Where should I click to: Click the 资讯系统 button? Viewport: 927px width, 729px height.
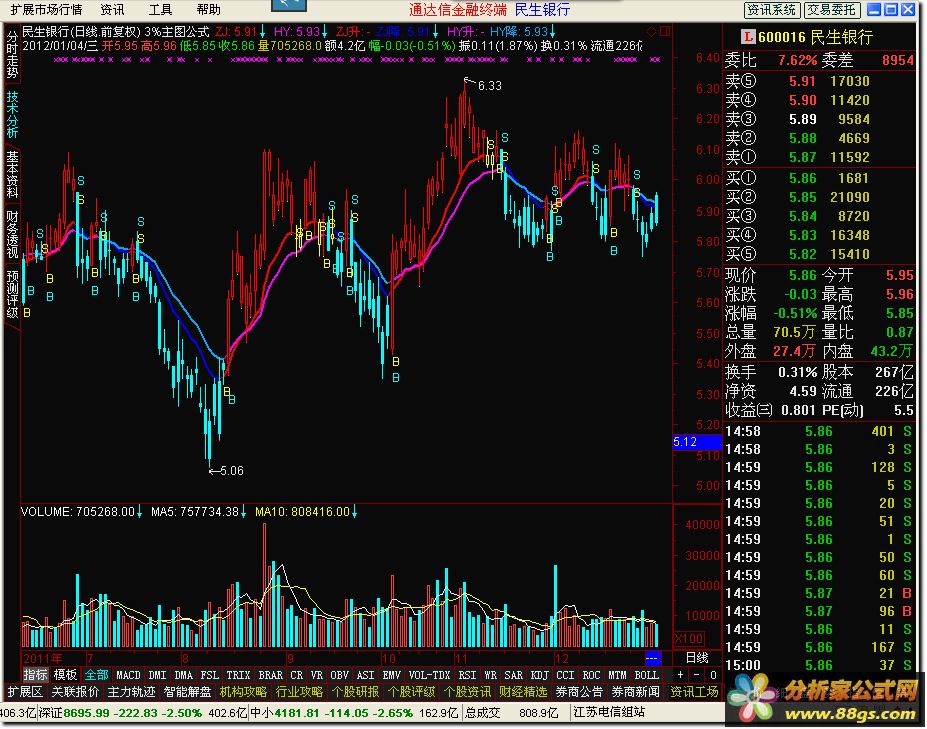coord(772,9)
